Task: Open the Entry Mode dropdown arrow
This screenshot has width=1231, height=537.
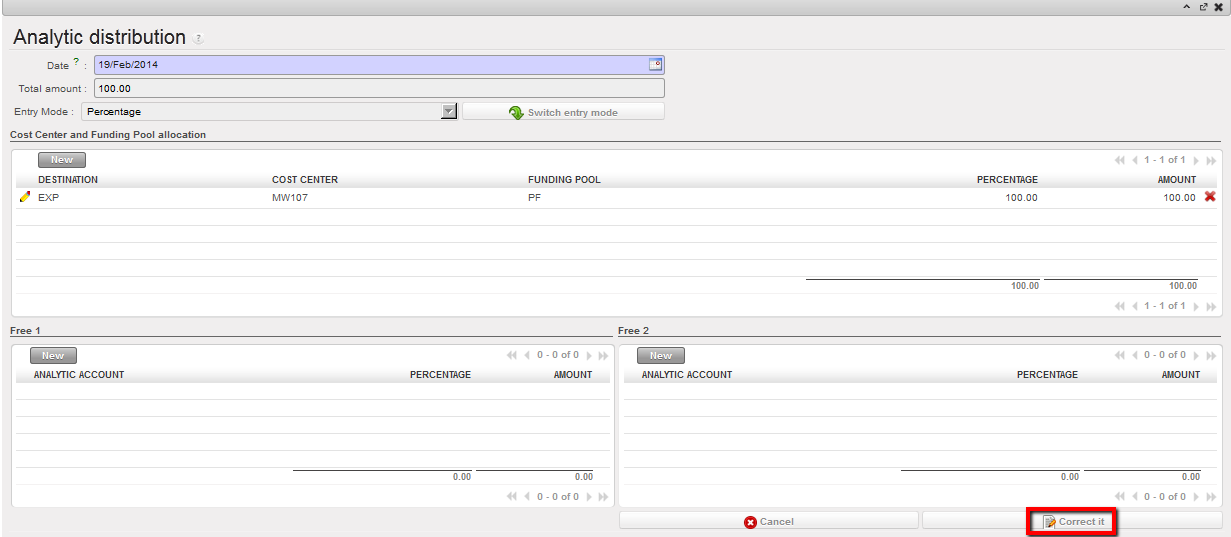Action: tap(449, 112)
